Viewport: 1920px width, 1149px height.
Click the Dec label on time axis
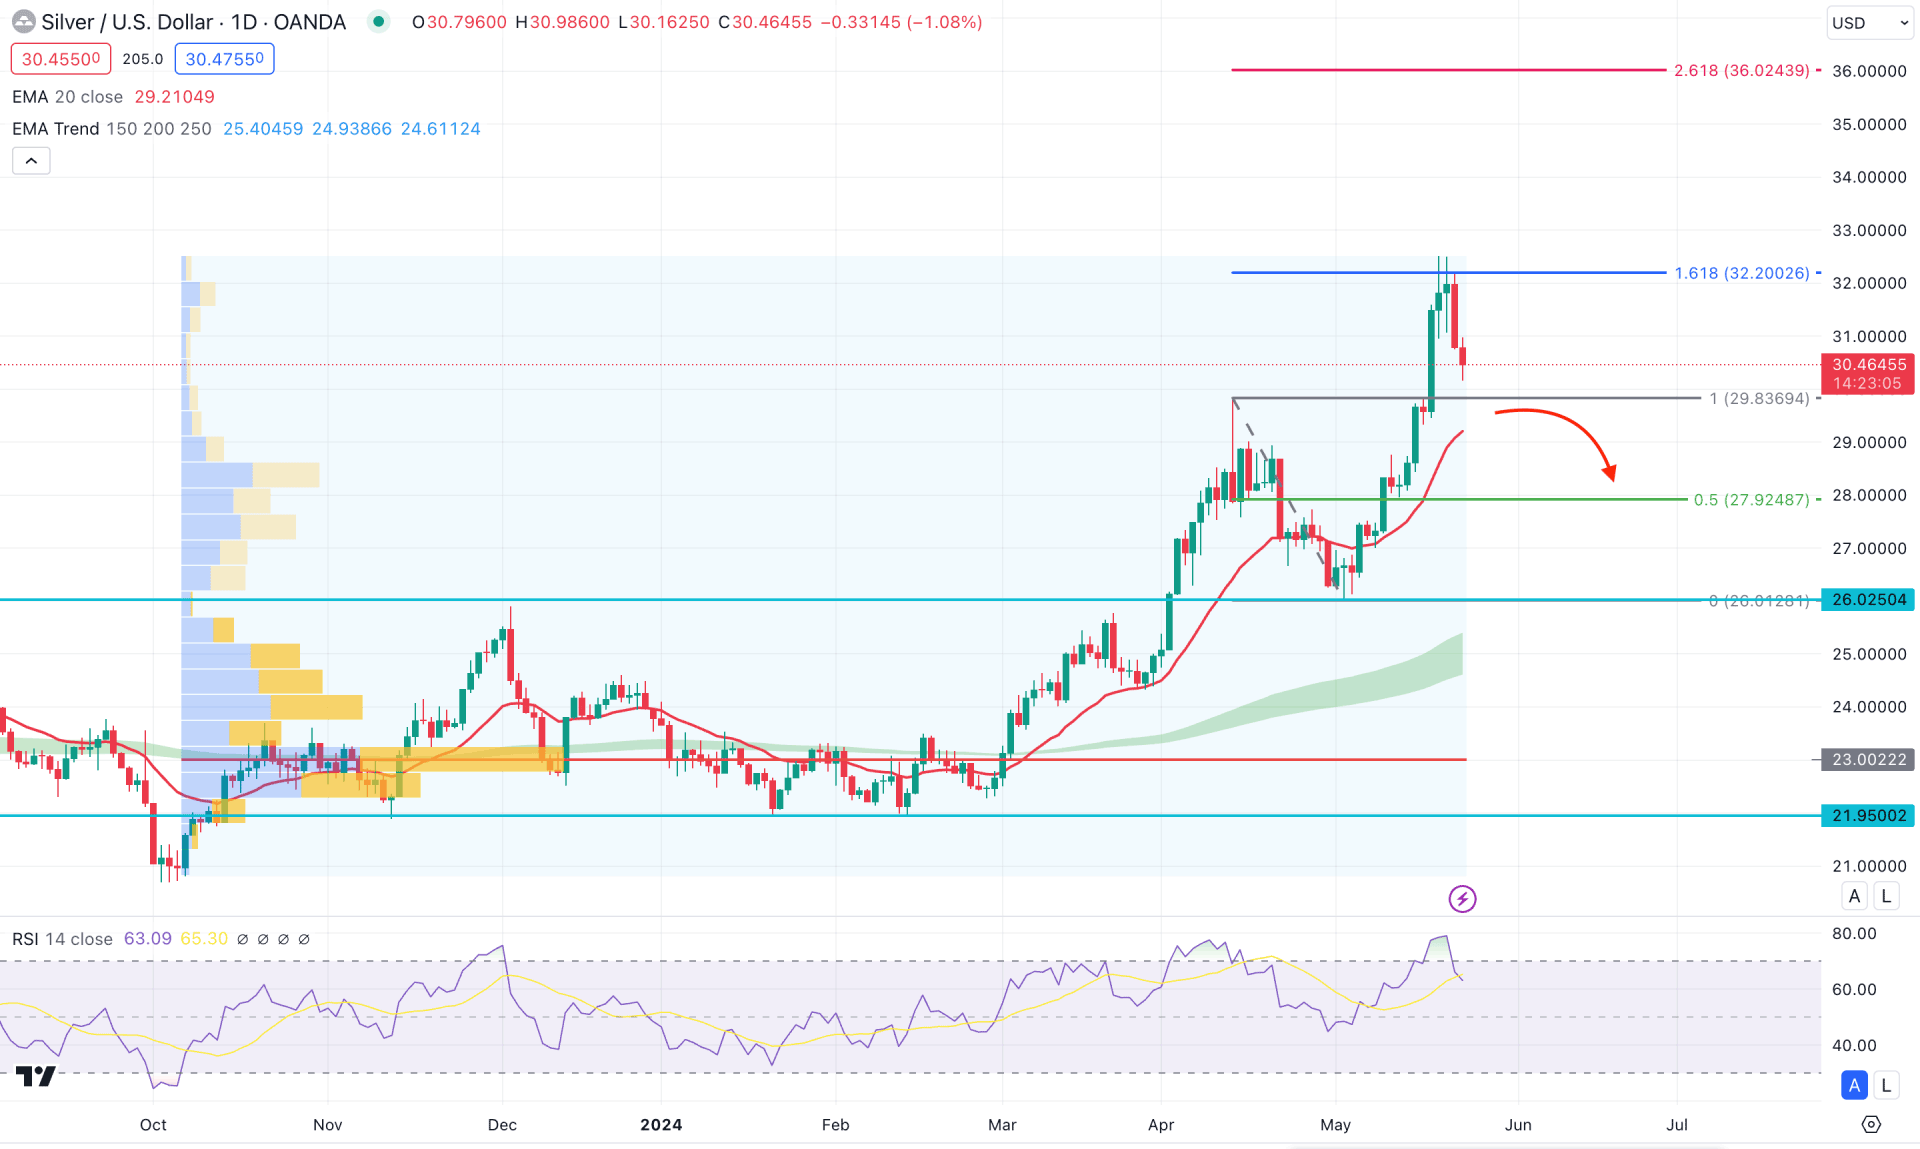pos(502,1125)
